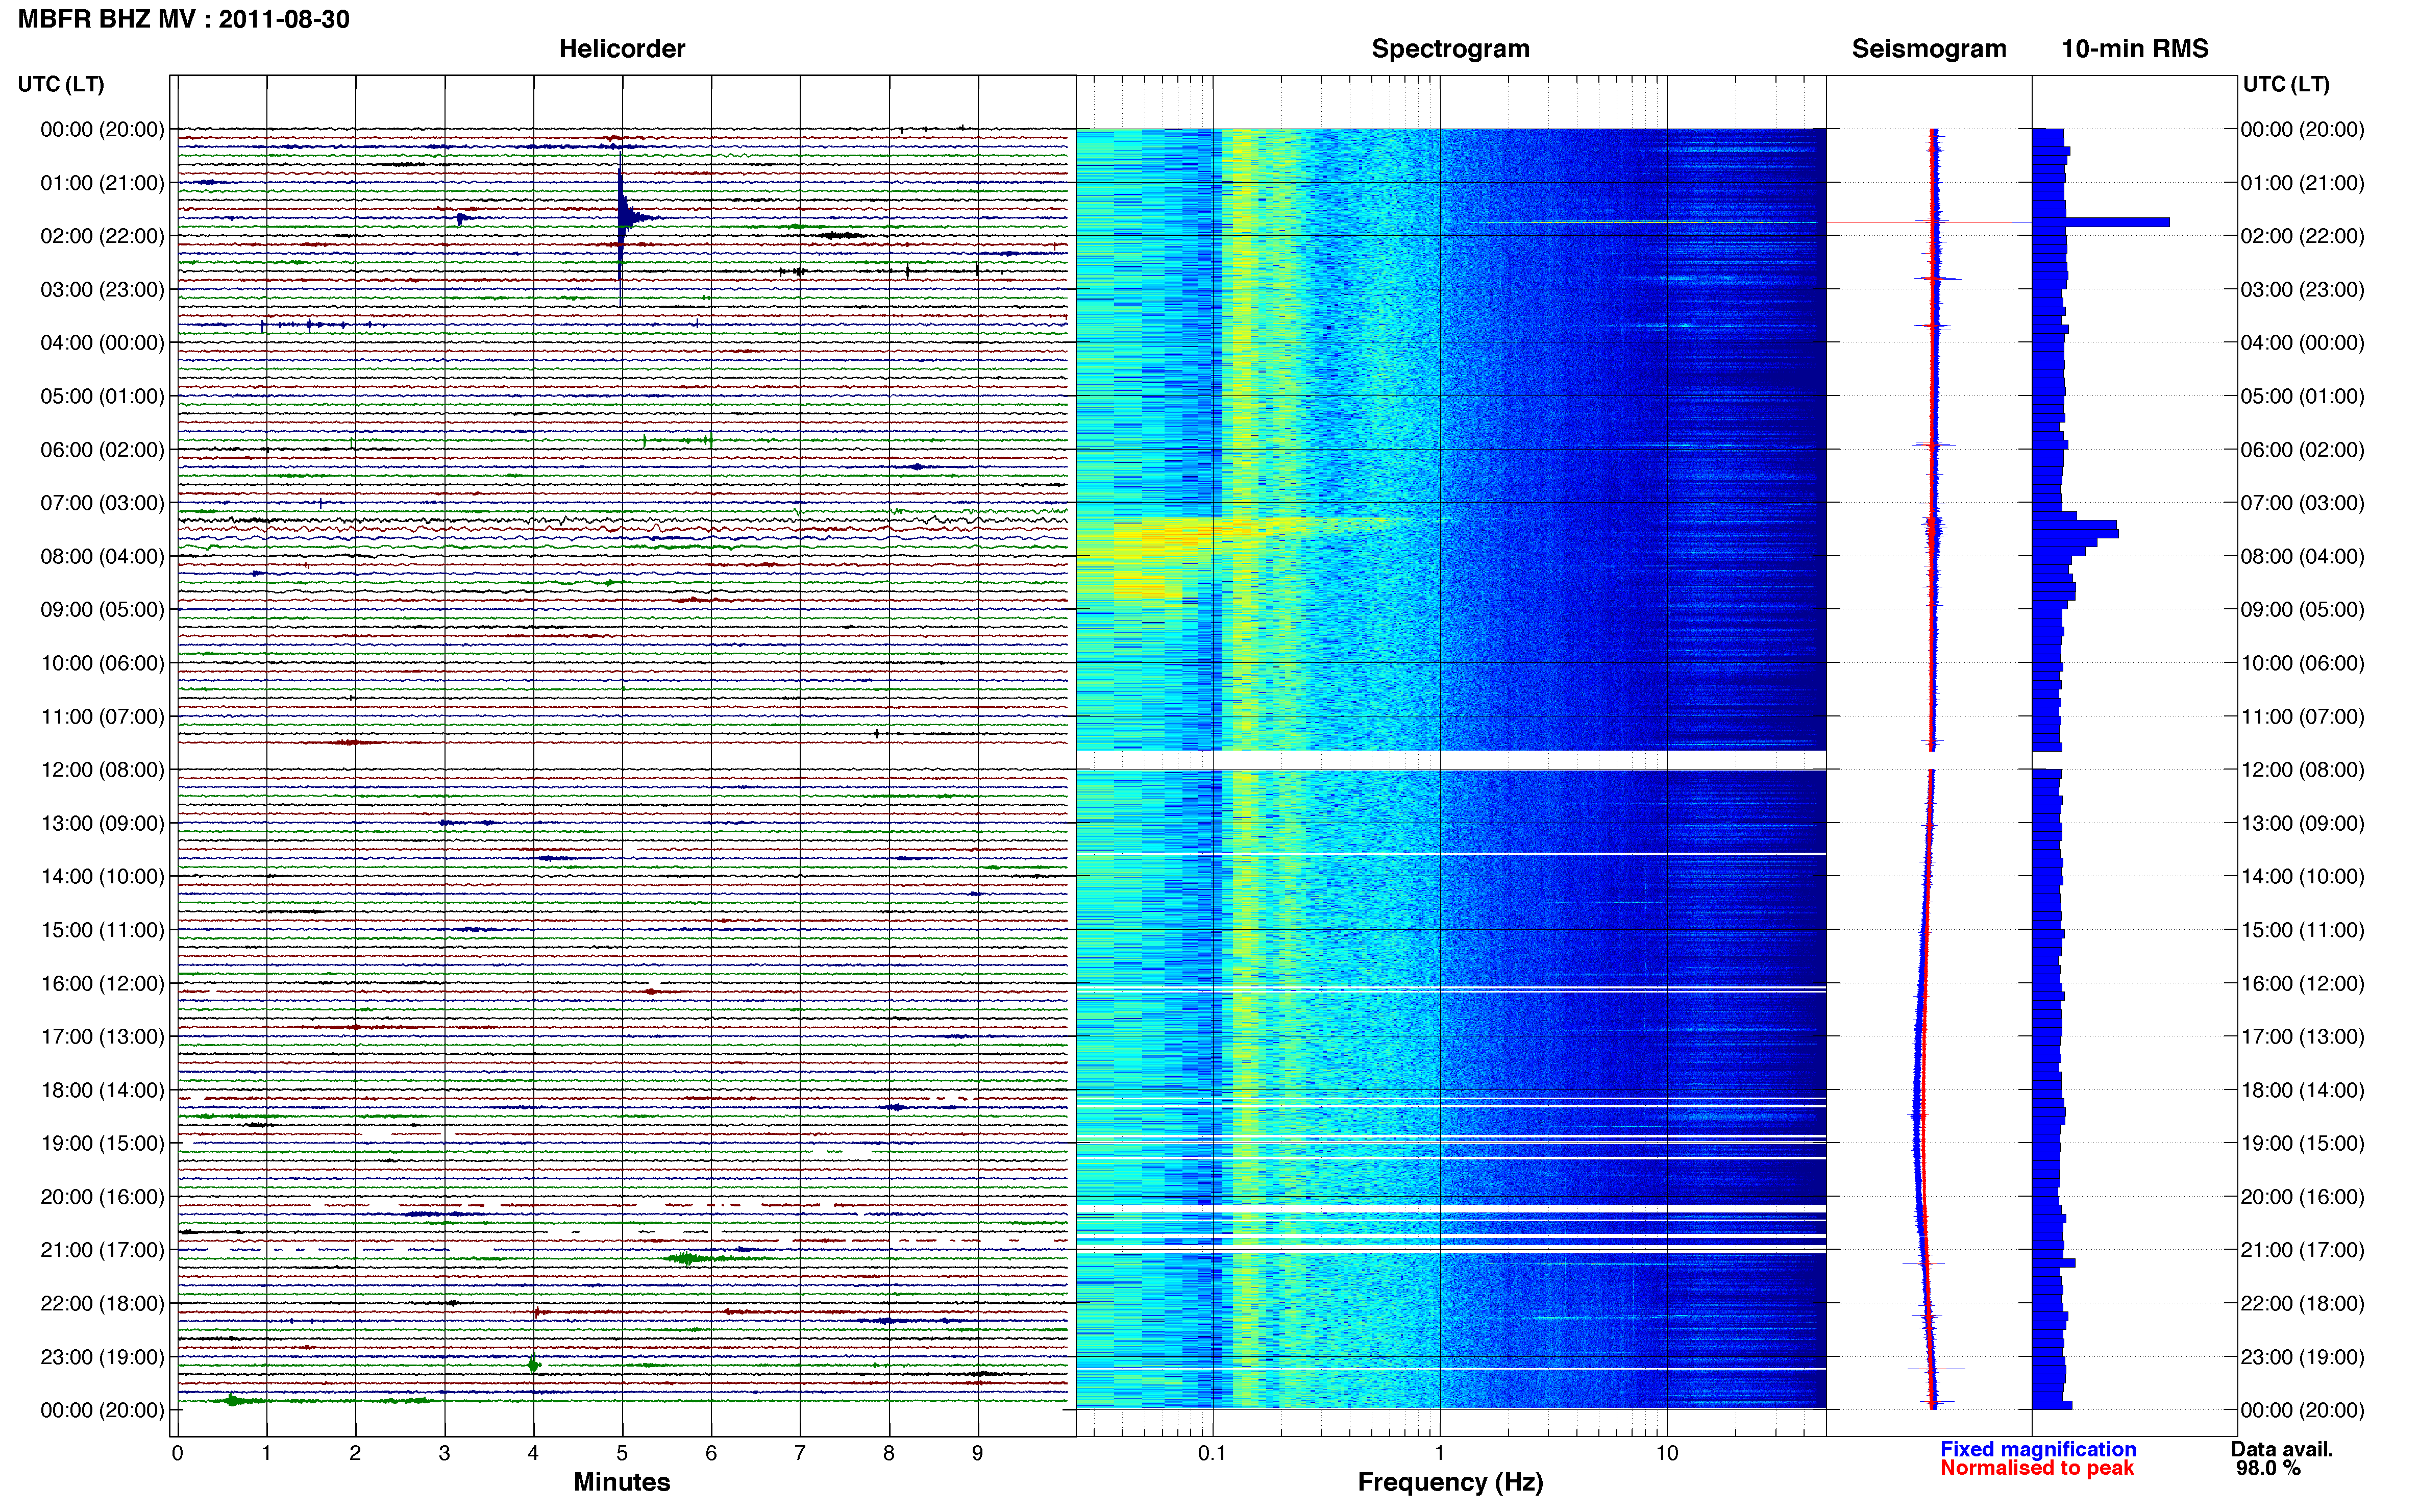The image size is (2419, 1512).
Task: Click the left "21:00 (17:00)" time label
Action: point(102,1250)
